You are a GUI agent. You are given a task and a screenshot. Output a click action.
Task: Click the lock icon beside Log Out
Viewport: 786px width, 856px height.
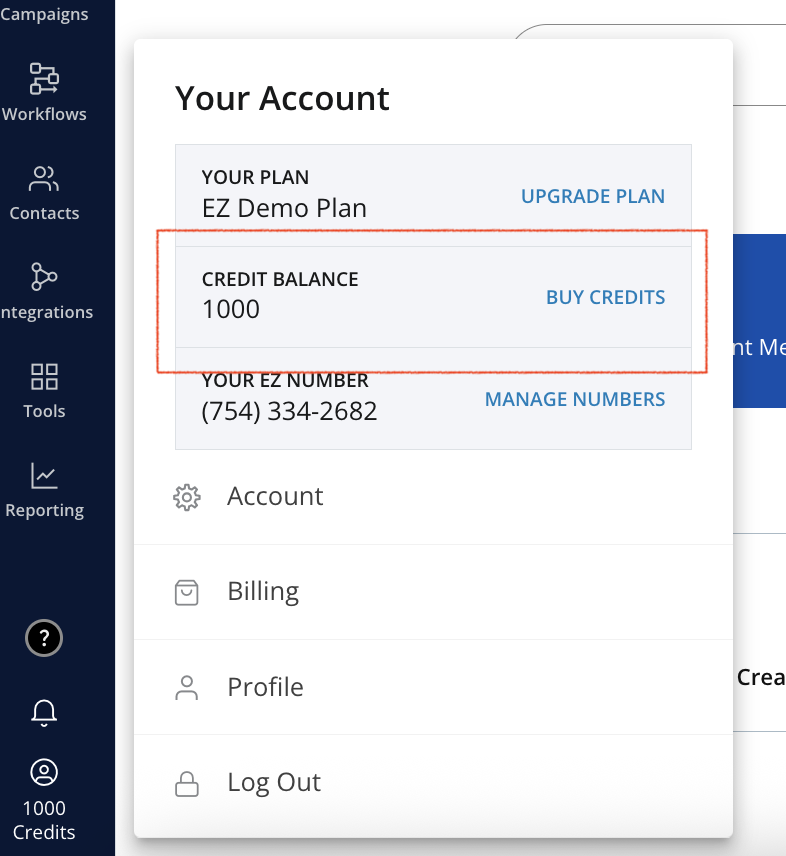pos(187,784)
